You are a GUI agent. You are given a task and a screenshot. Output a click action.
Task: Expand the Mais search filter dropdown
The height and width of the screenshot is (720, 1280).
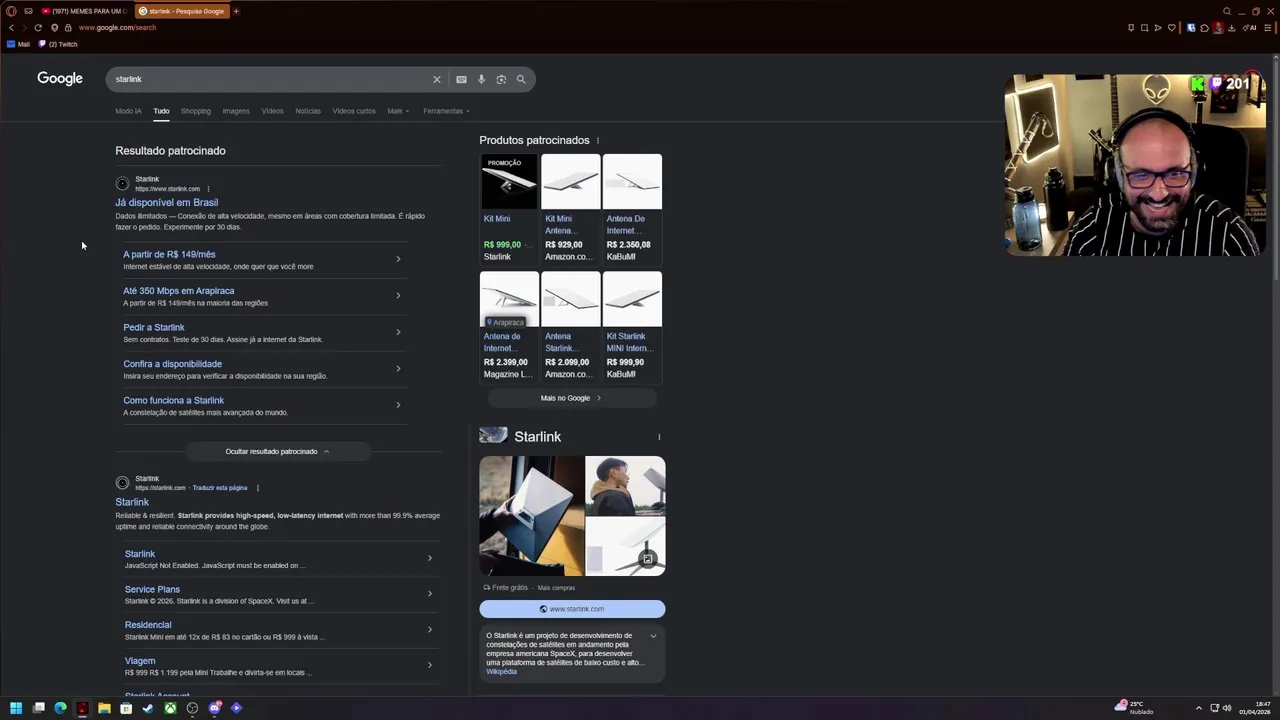398,111
